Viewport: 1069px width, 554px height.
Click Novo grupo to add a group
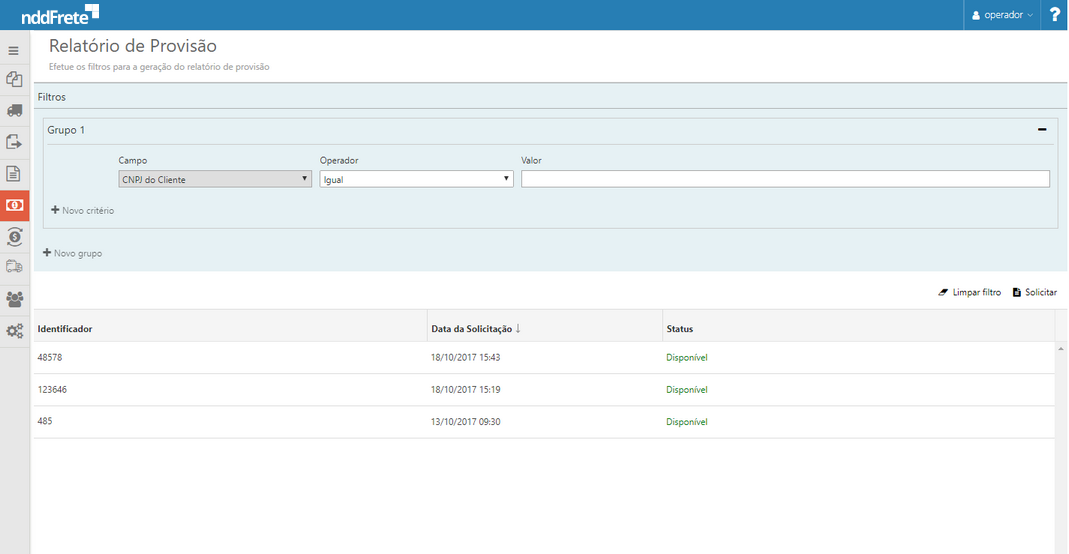pos(73,253)
